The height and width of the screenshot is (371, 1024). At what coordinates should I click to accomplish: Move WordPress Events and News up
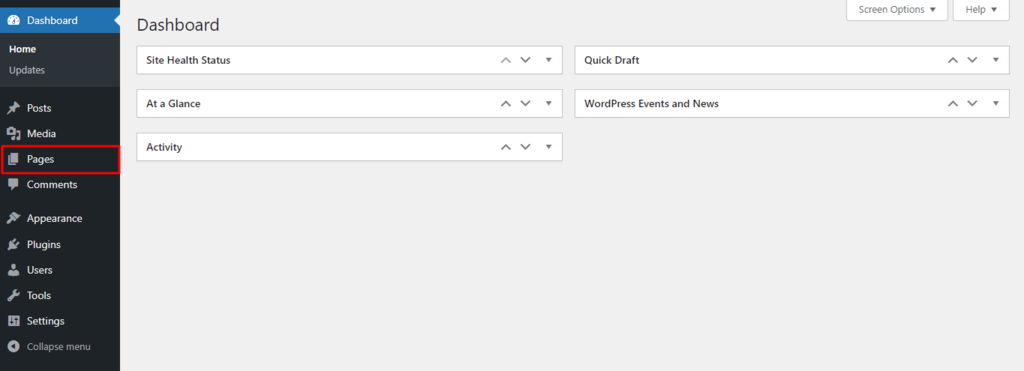point(953,103)
